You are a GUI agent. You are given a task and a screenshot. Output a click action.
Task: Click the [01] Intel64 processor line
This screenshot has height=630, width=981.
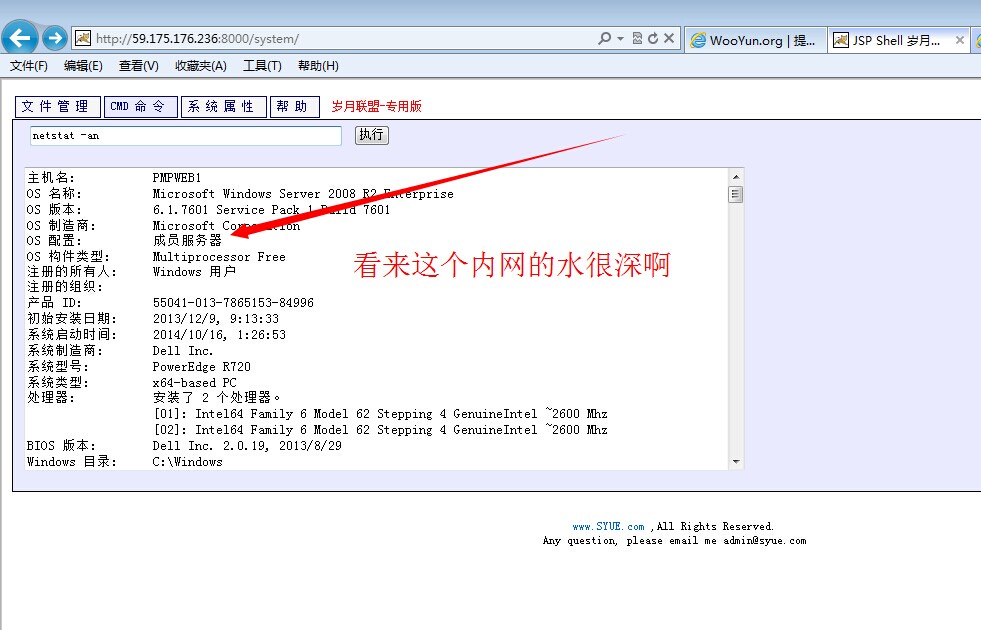pyautogui.click(x=380, y=414)
